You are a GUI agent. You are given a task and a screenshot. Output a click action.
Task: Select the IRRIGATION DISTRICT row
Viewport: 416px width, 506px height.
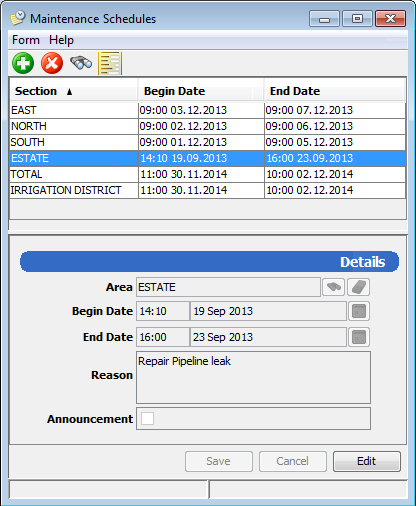coord(208,190)
